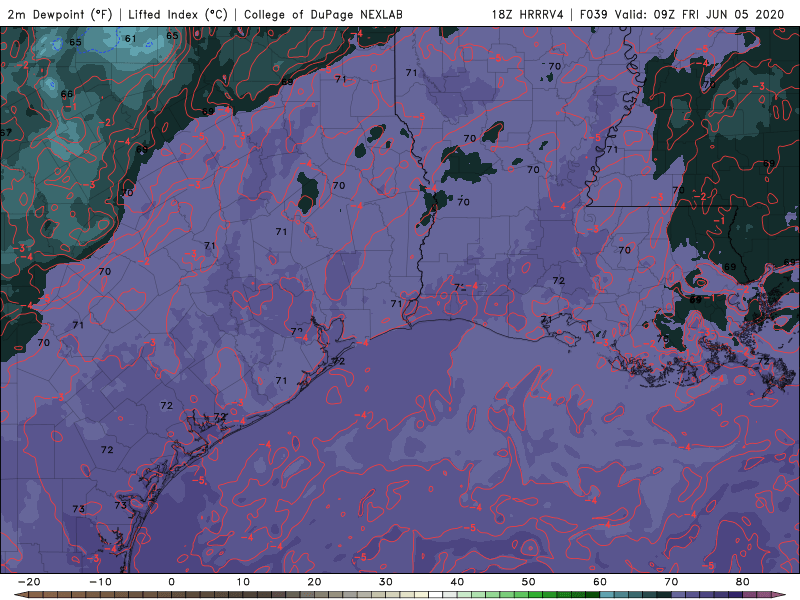Click the "30" colorbar scale label

tap(386, 582)
